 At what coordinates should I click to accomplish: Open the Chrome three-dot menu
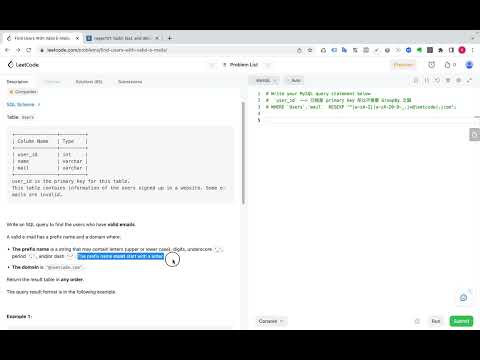pyautogui.click(x=472, y=50)
